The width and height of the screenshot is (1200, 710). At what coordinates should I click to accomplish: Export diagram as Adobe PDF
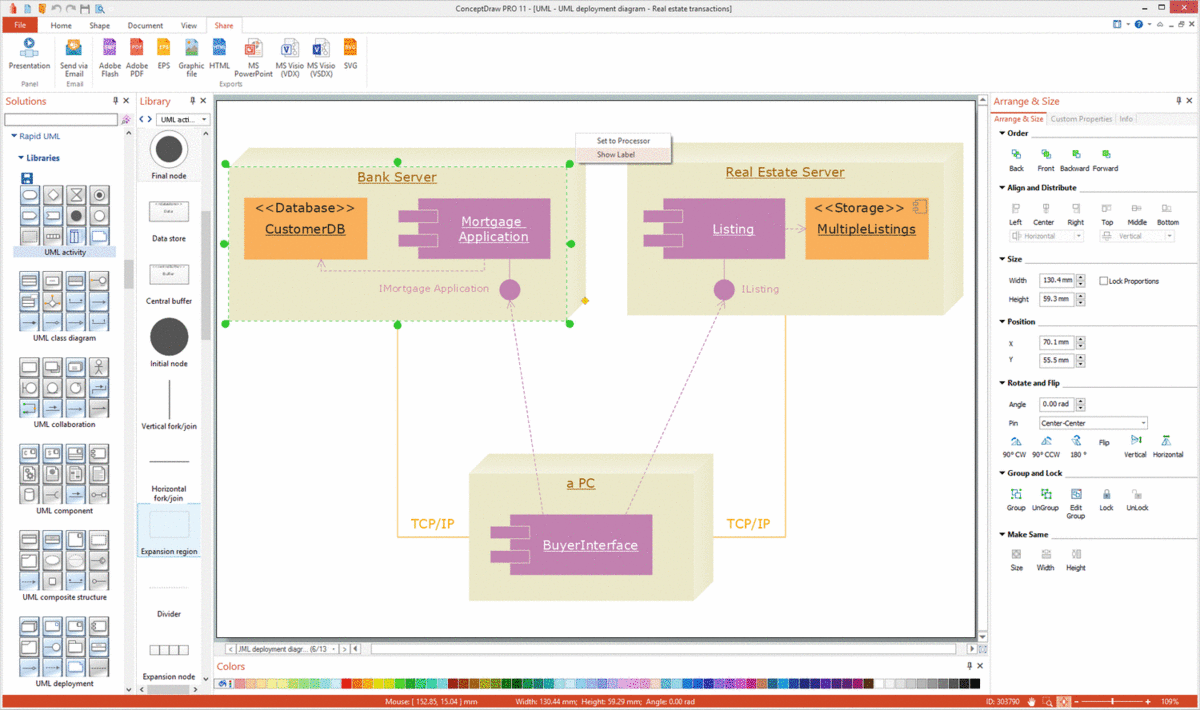click(x=137, y=57)
